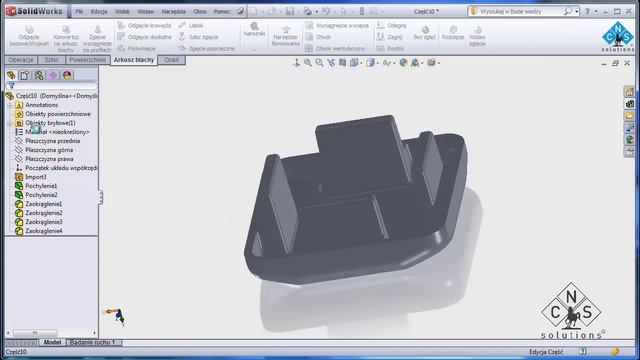640x360 pixels.
Task: Click the Rozcięcie tool
Action: pyautogui.click(x=453, y=33)
